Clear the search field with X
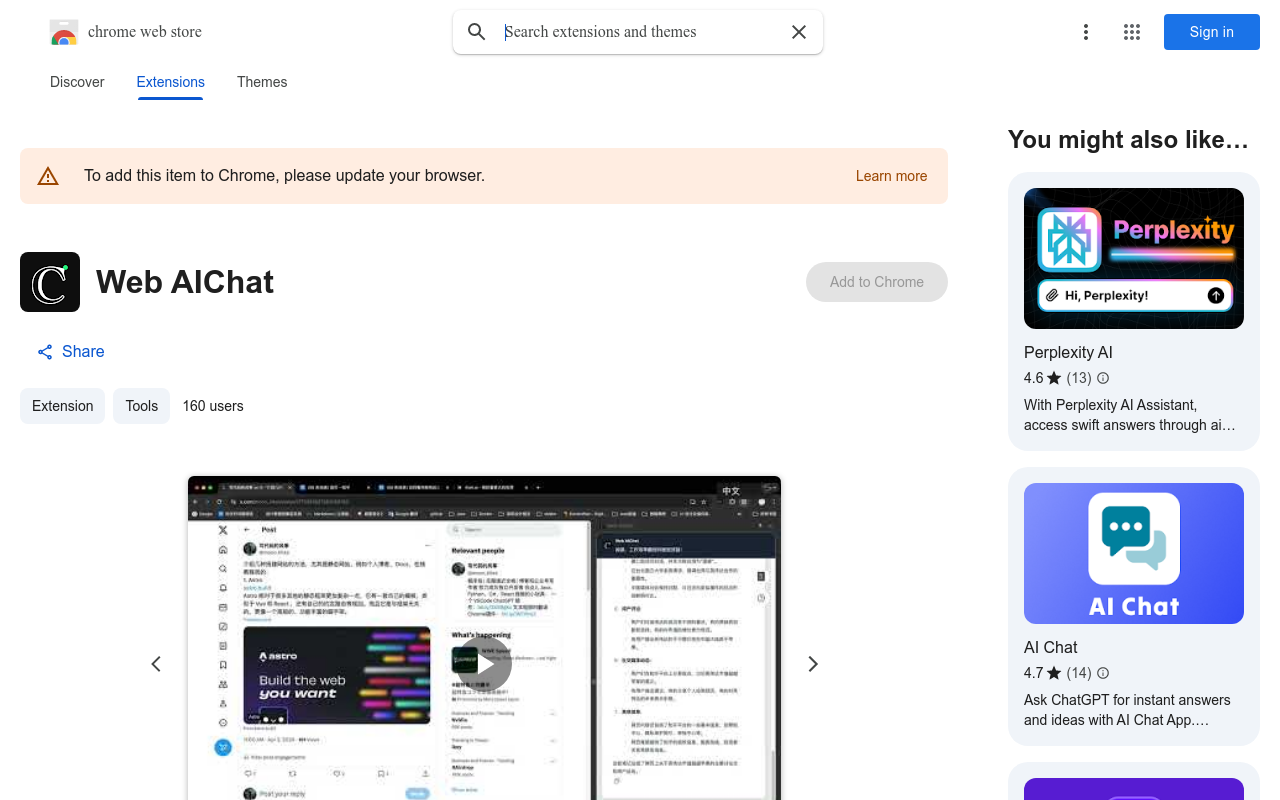Screen dimensions: 1280x800 coord(799,32)
